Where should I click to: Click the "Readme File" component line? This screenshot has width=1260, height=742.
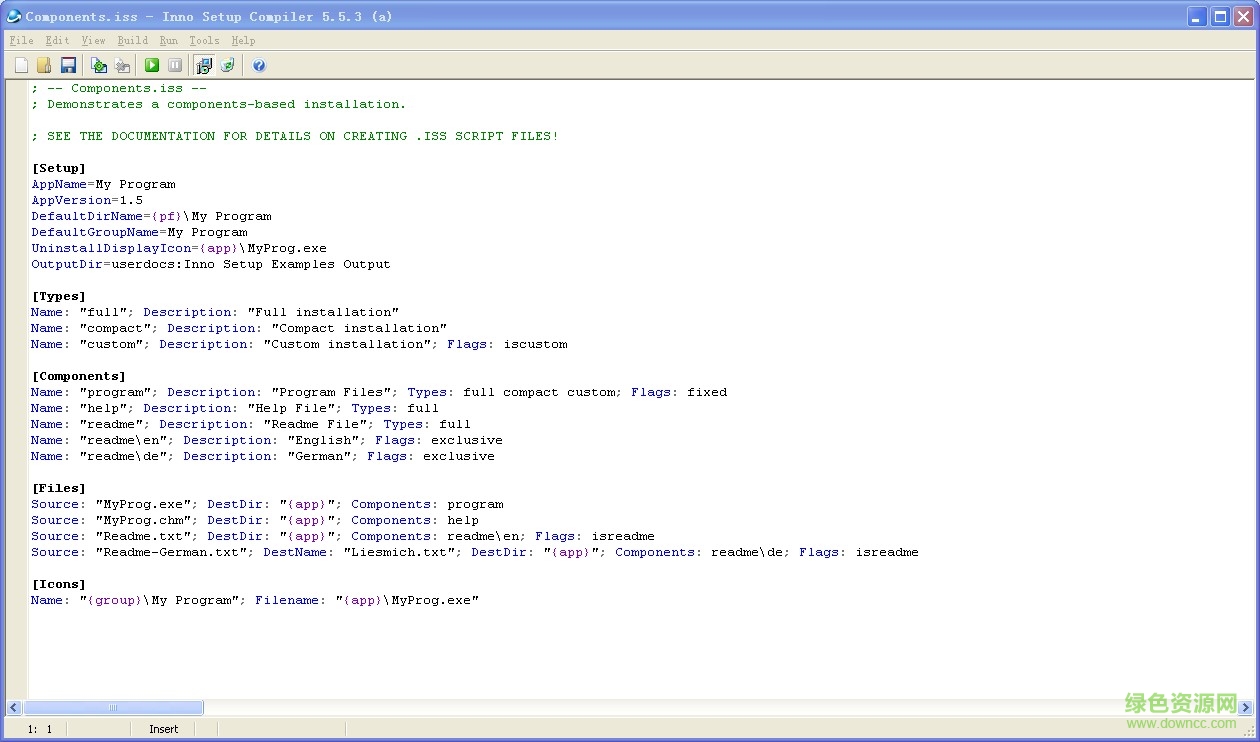coord(251,424)
